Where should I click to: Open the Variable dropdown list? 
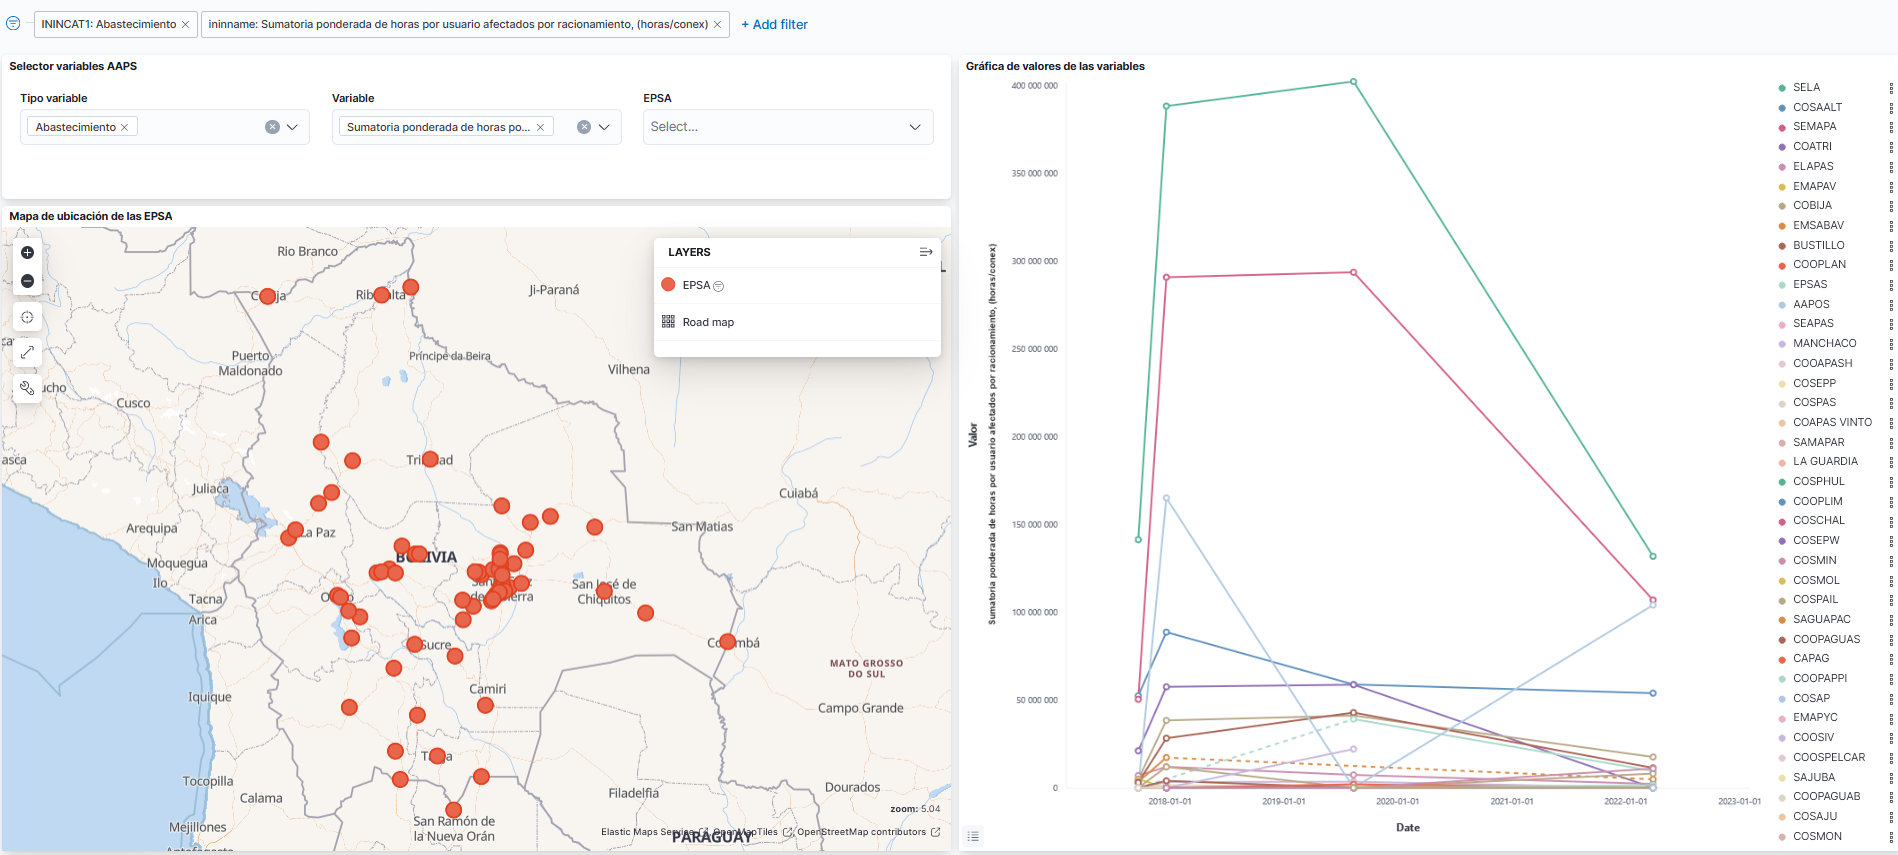point(604,127)
